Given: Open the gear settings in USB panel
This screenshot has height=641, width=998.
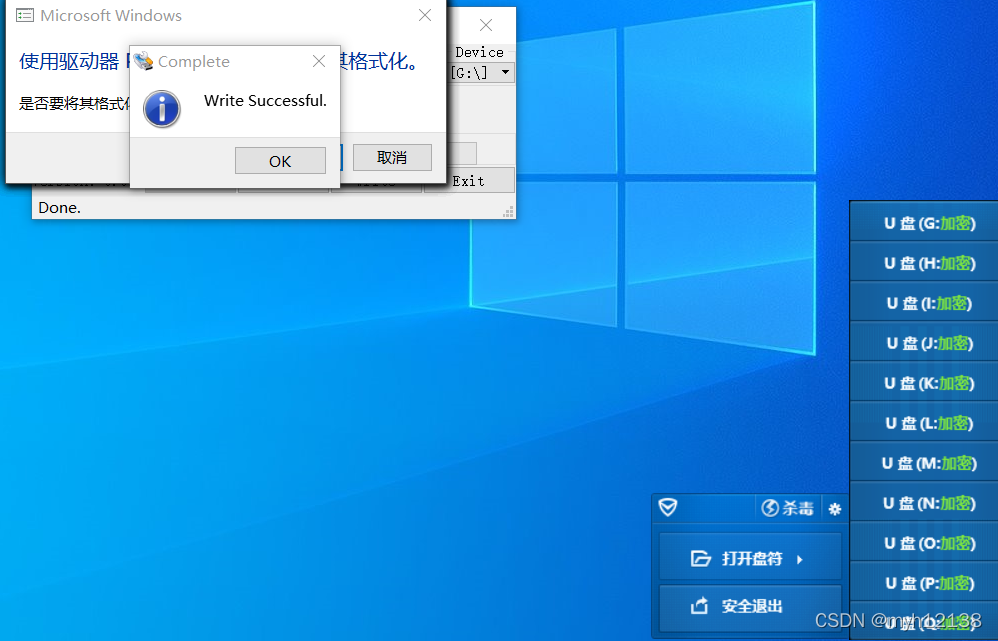Looking at the screenshot, I should tap(835, 509).
